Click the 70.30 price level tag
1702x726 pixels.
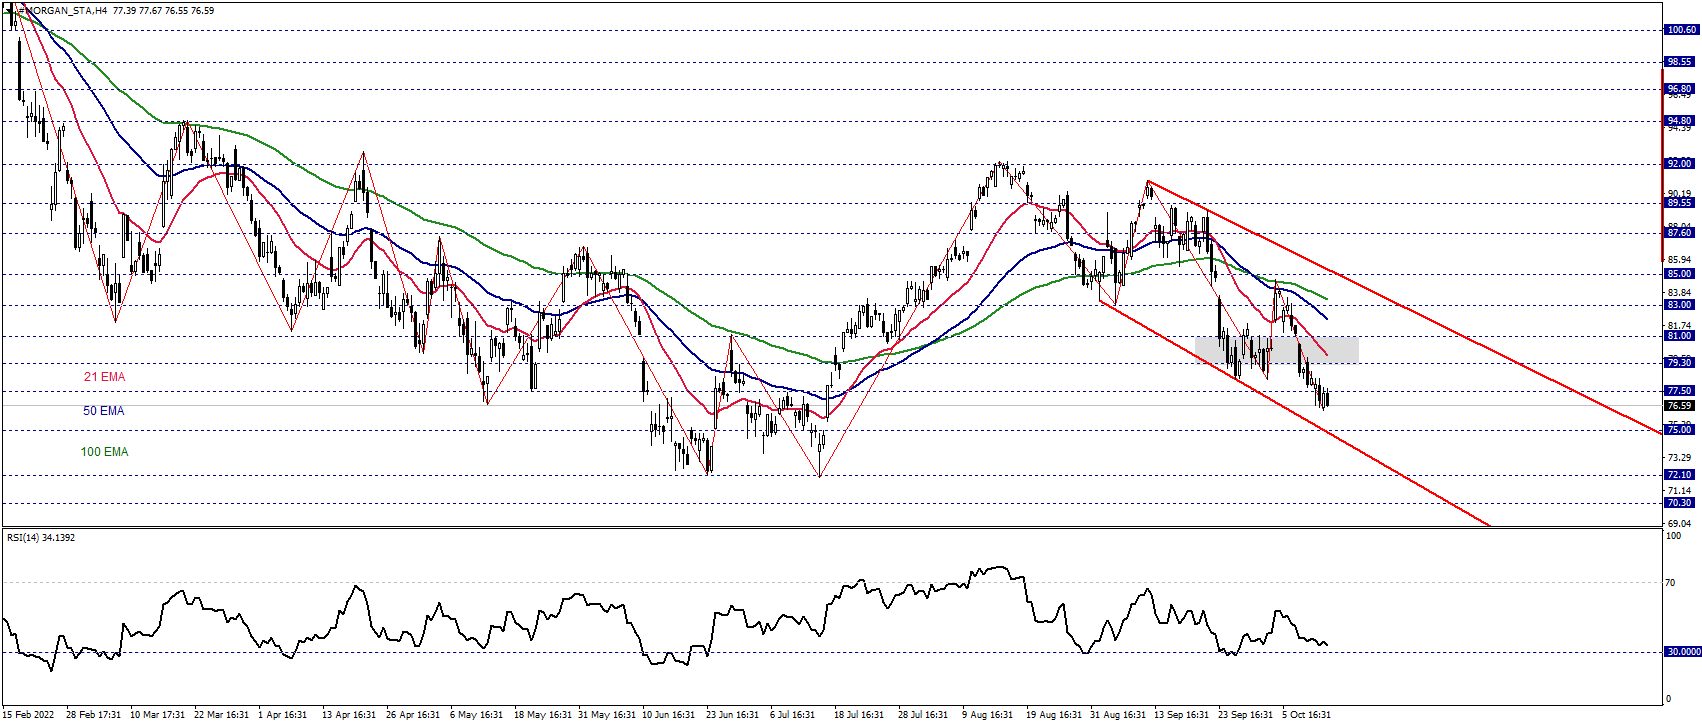(x=1681, y=503)
